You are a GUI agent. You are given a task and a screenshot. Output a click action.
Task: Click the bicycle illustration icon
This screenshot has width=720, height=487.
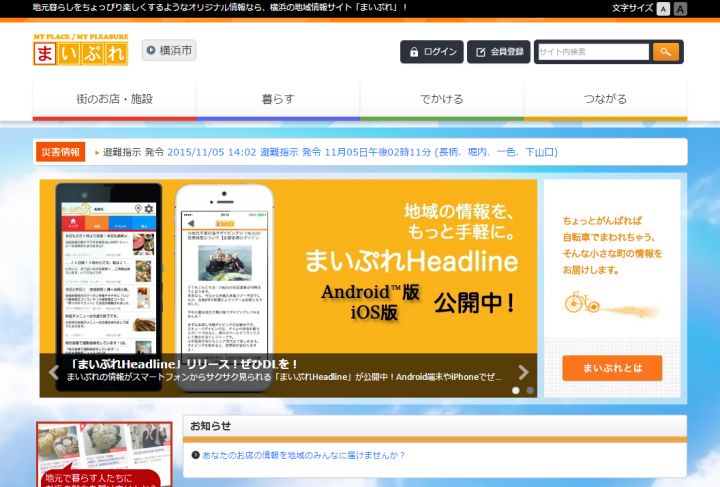click(582, 302)
